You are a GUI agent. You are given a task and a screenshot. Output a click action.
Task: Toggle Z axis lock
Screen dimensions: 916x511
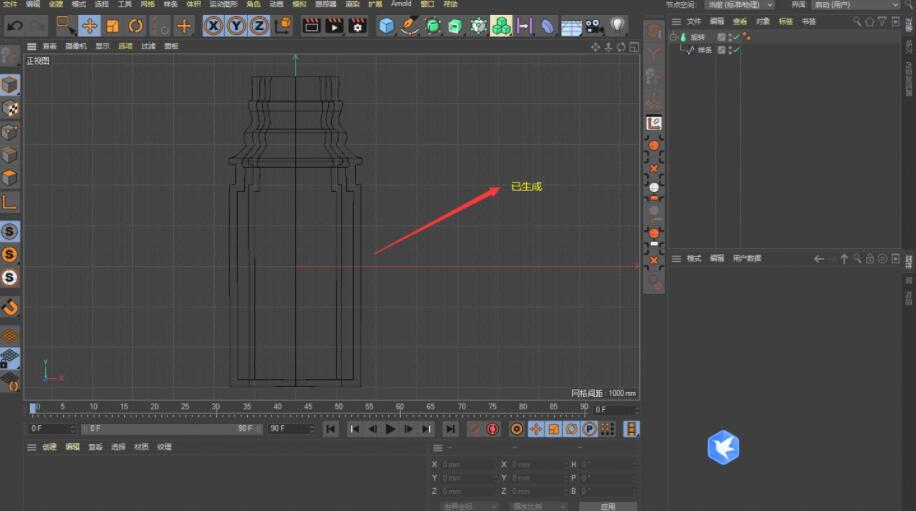259,26
